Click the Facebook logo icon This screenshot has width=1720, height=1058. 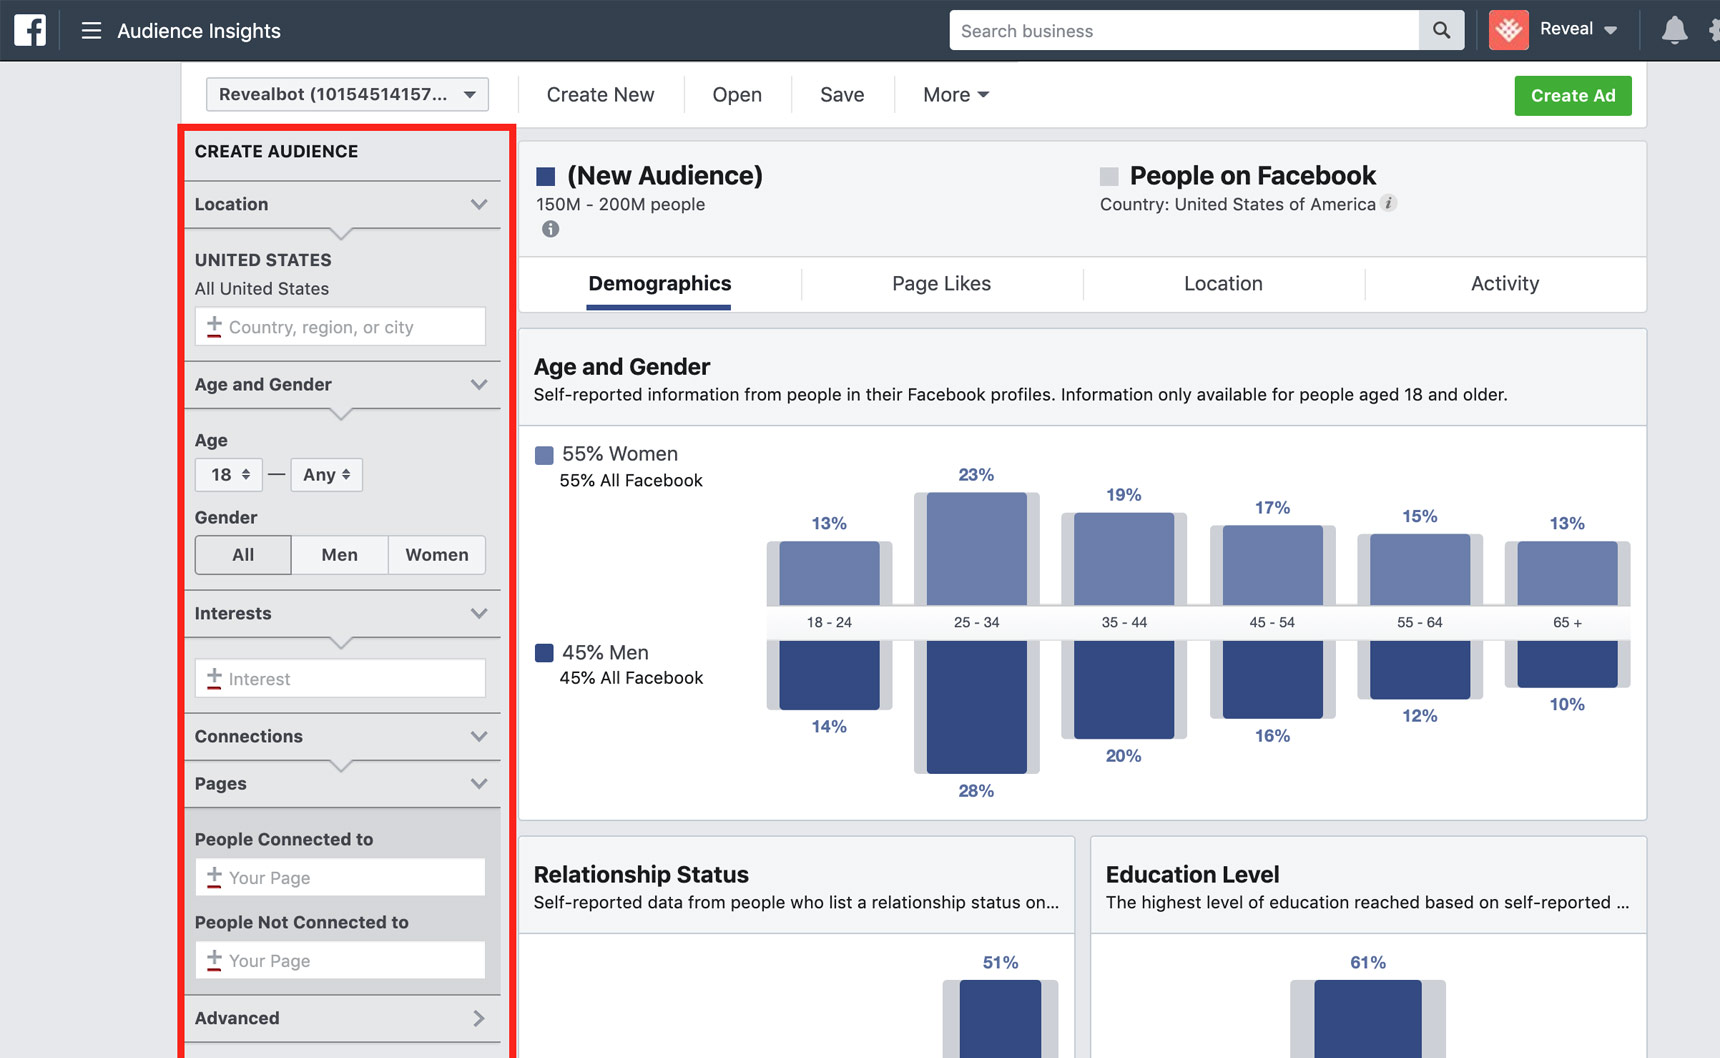coord(30,30)
